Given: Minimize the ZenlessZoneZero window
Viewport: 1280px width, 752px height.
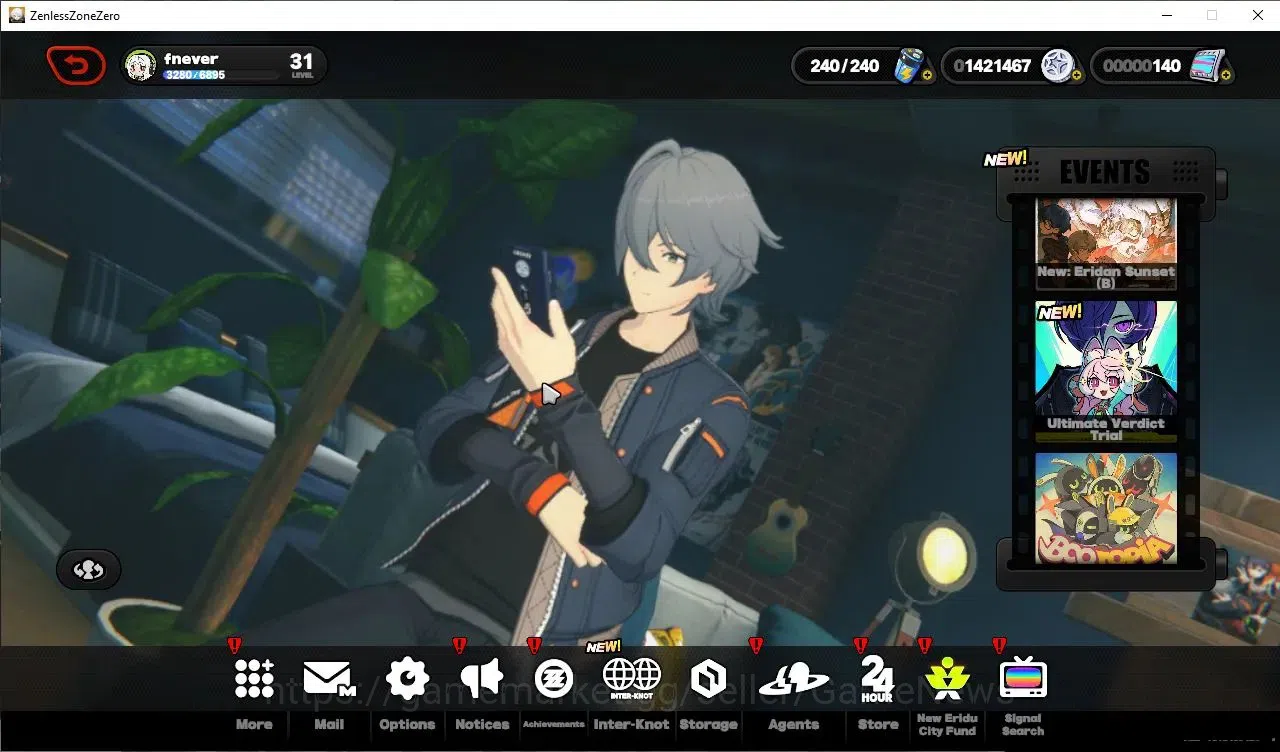Looking at the screenshot, I should (1166, 15).
